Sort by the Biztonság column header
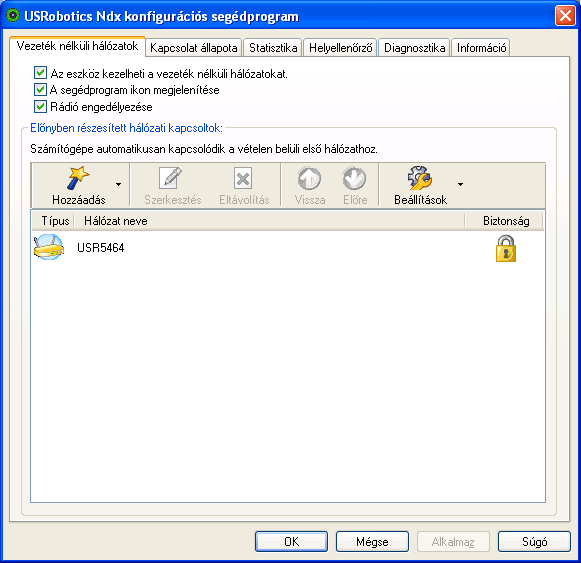581x563 pixels. (504, 221)
